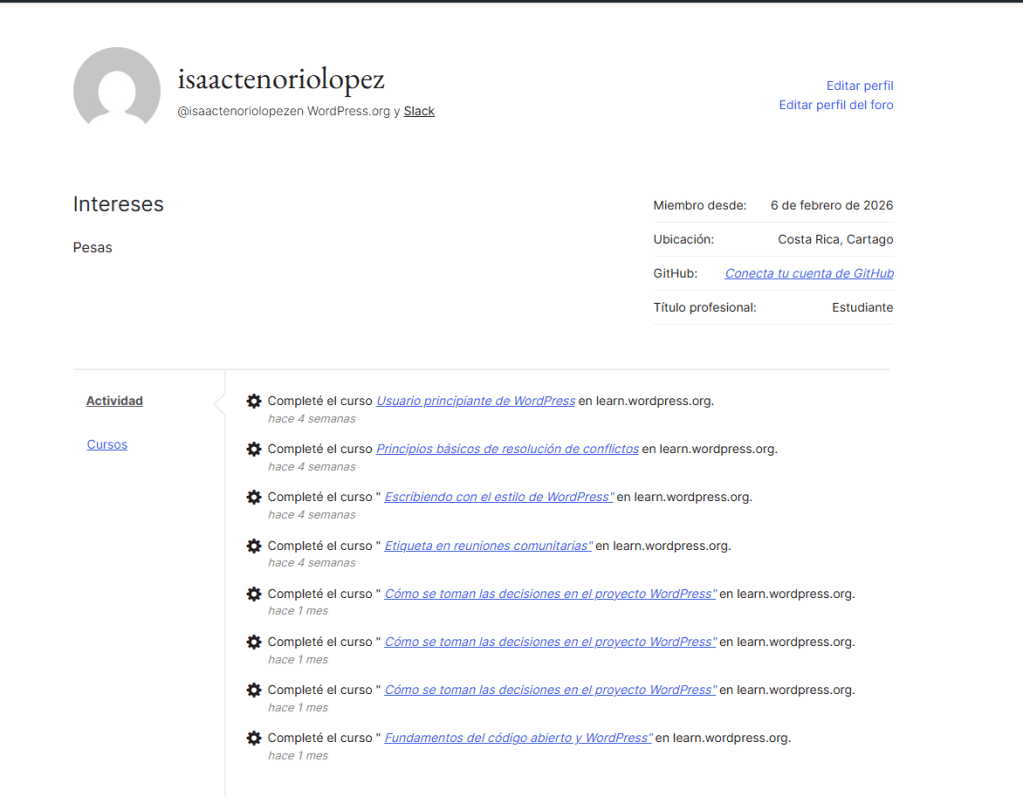Viewport: 1023px width, 797px height.
Task: Open the last Cómo se toman las decisiones link
Action: point(550,690)
